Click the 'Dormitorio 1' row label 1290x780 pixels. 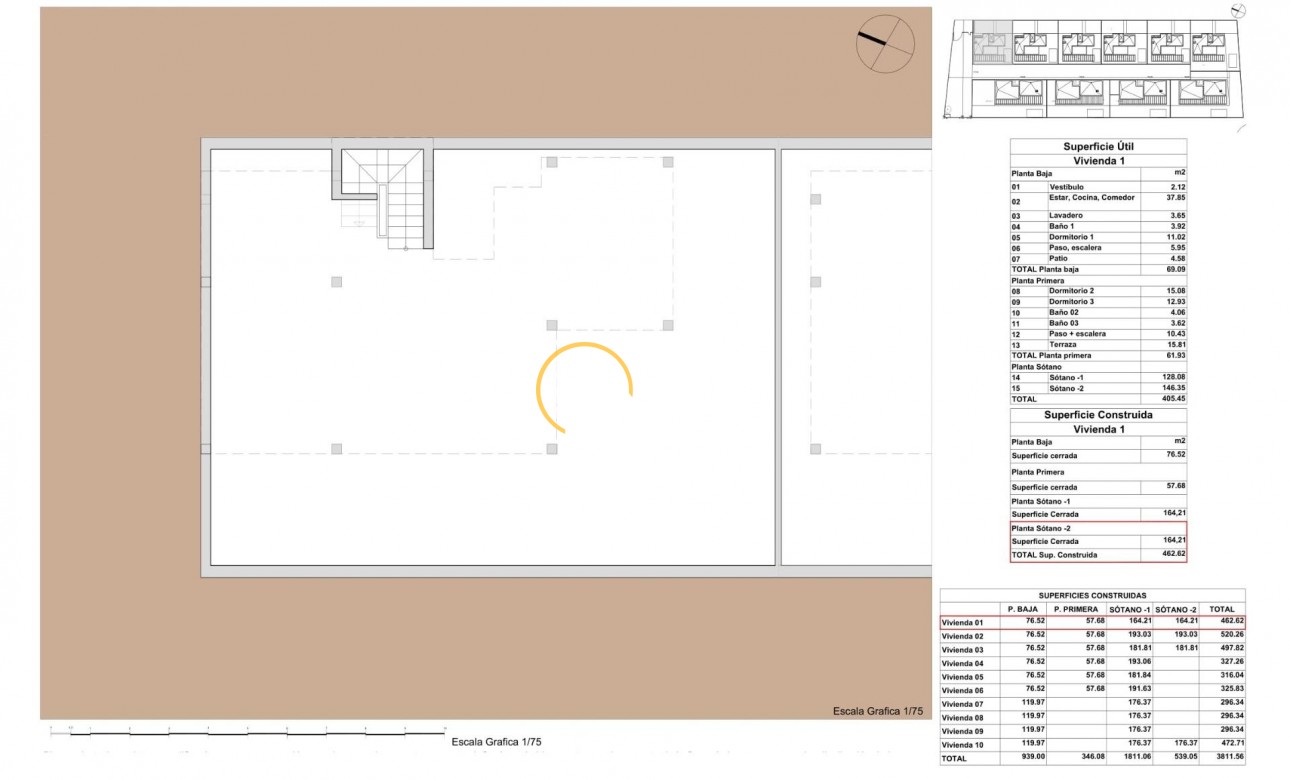pyautogui.click(x=1071, y=237)
